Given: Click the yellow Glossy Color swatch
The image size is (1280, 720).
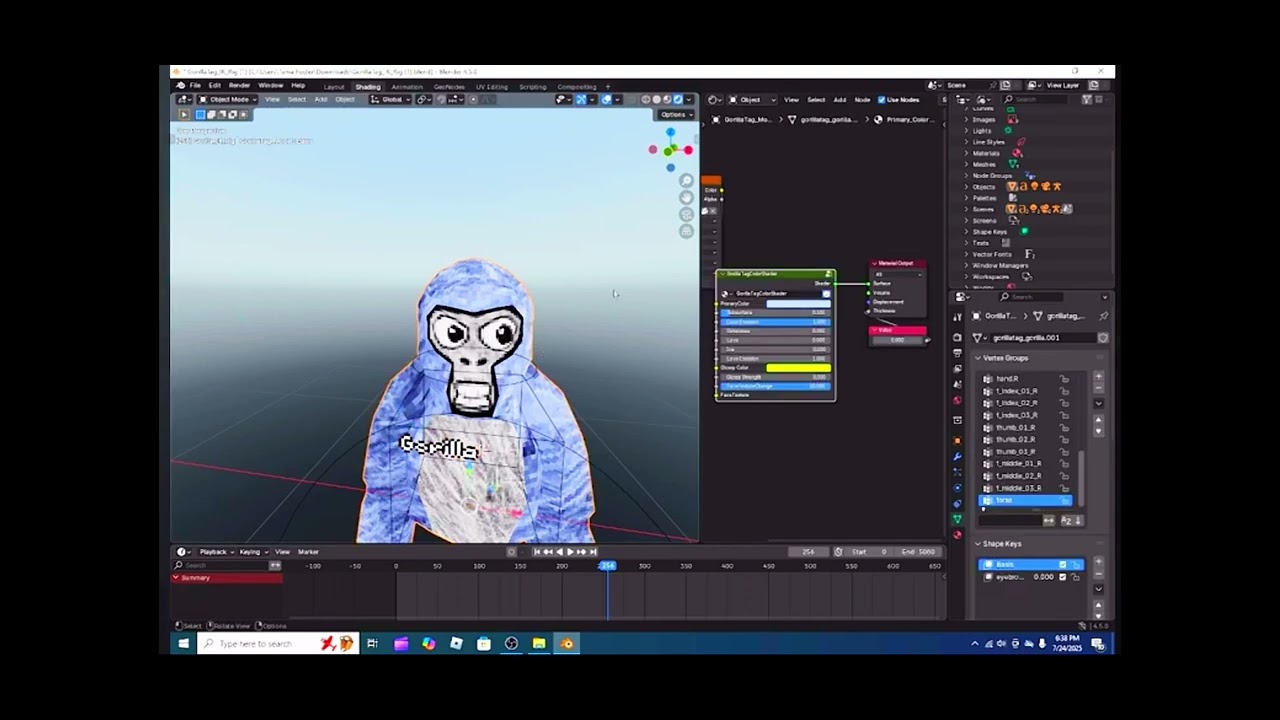Looking at the screenshot, I should pyautogui.click(x=798, y=368).
